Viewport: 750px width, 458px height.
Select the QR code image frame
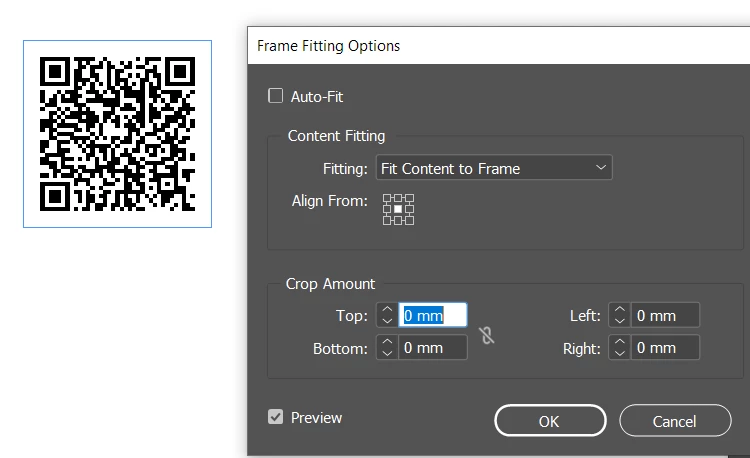tap(117, 134)
